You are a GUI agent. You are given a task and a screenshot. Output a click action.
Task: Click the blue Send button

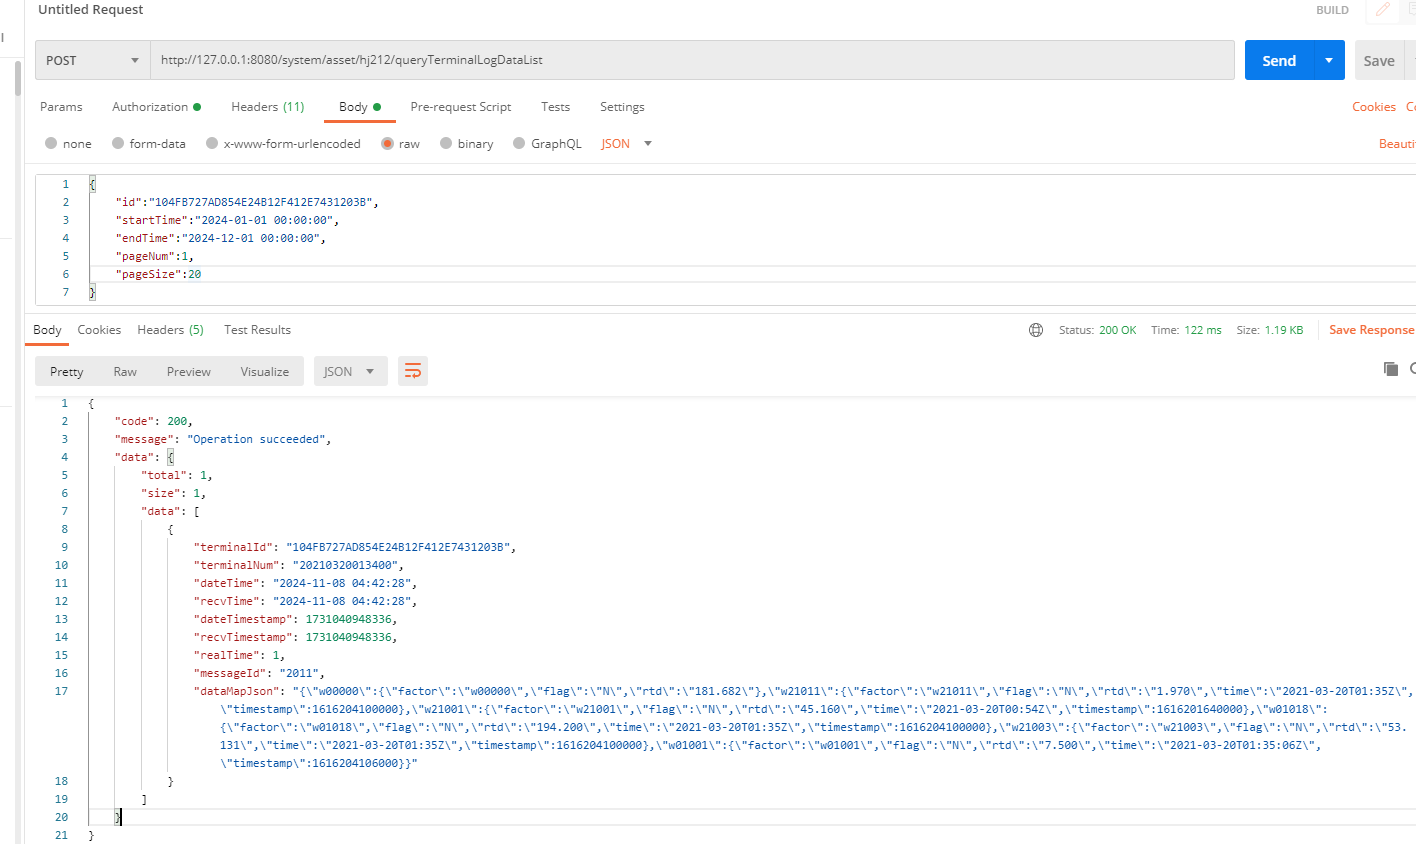(x=1278, y=60)
